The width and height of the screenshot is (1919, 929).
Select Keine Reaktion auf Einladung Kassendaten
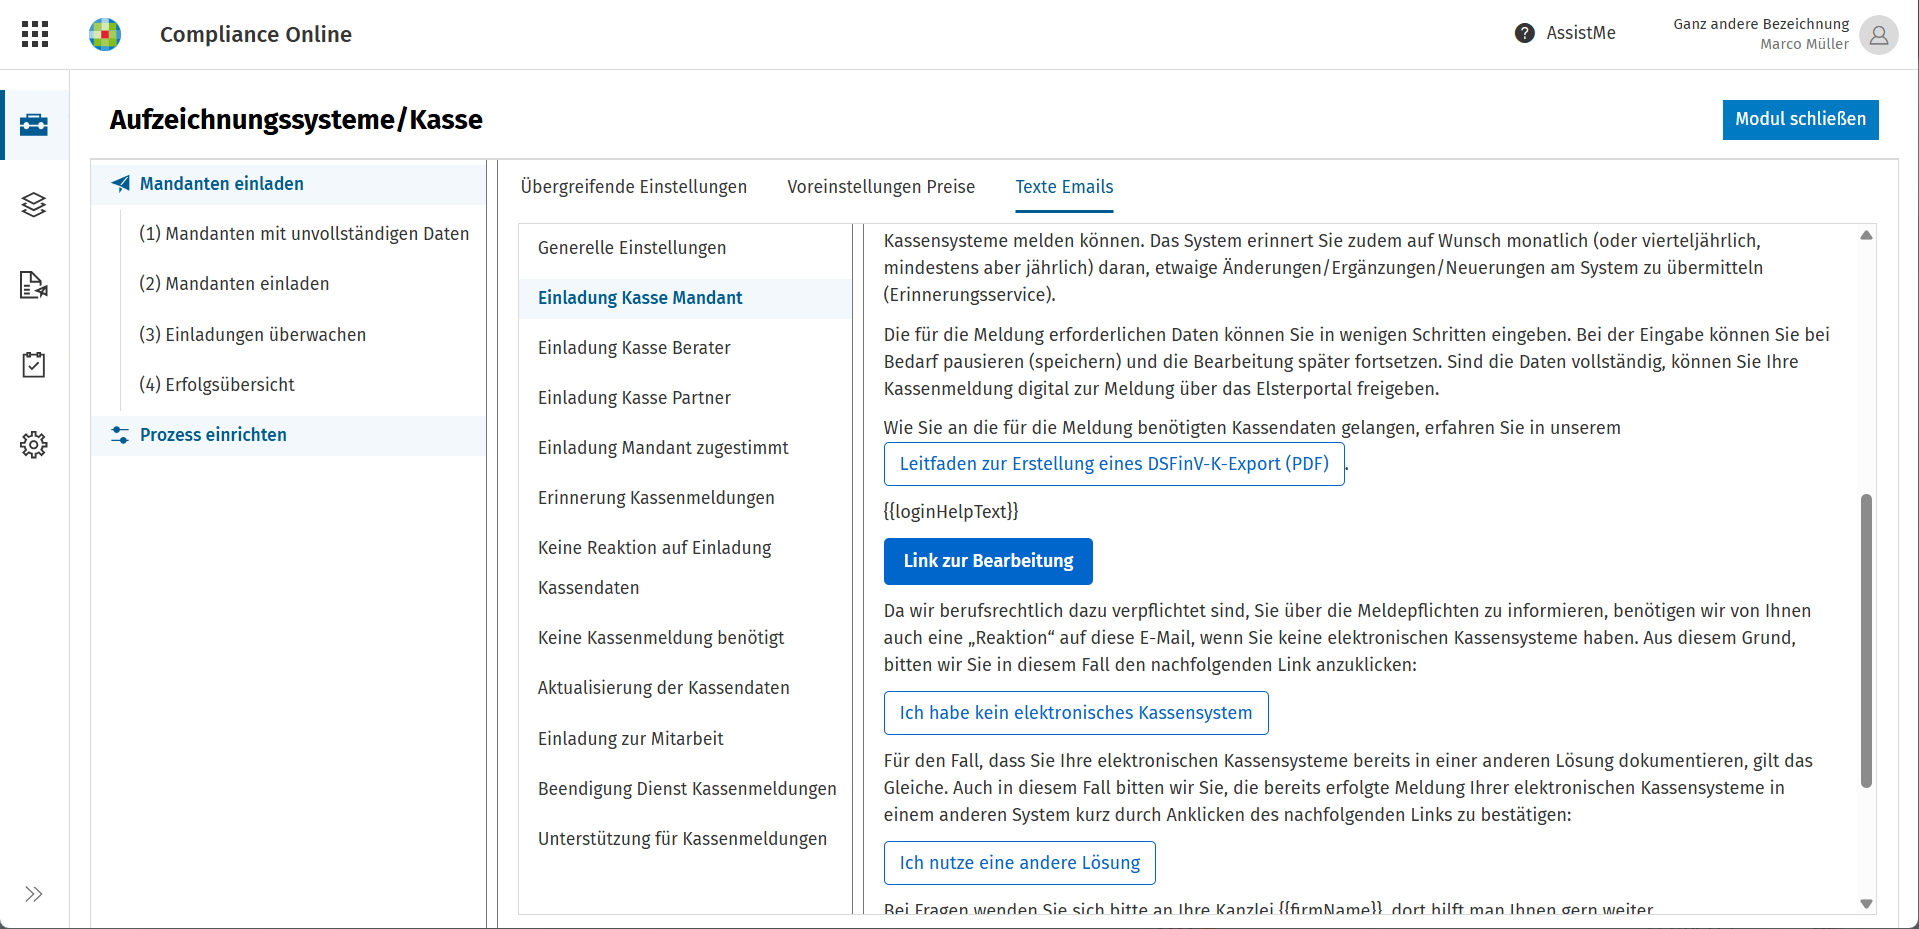click(685, 568)
